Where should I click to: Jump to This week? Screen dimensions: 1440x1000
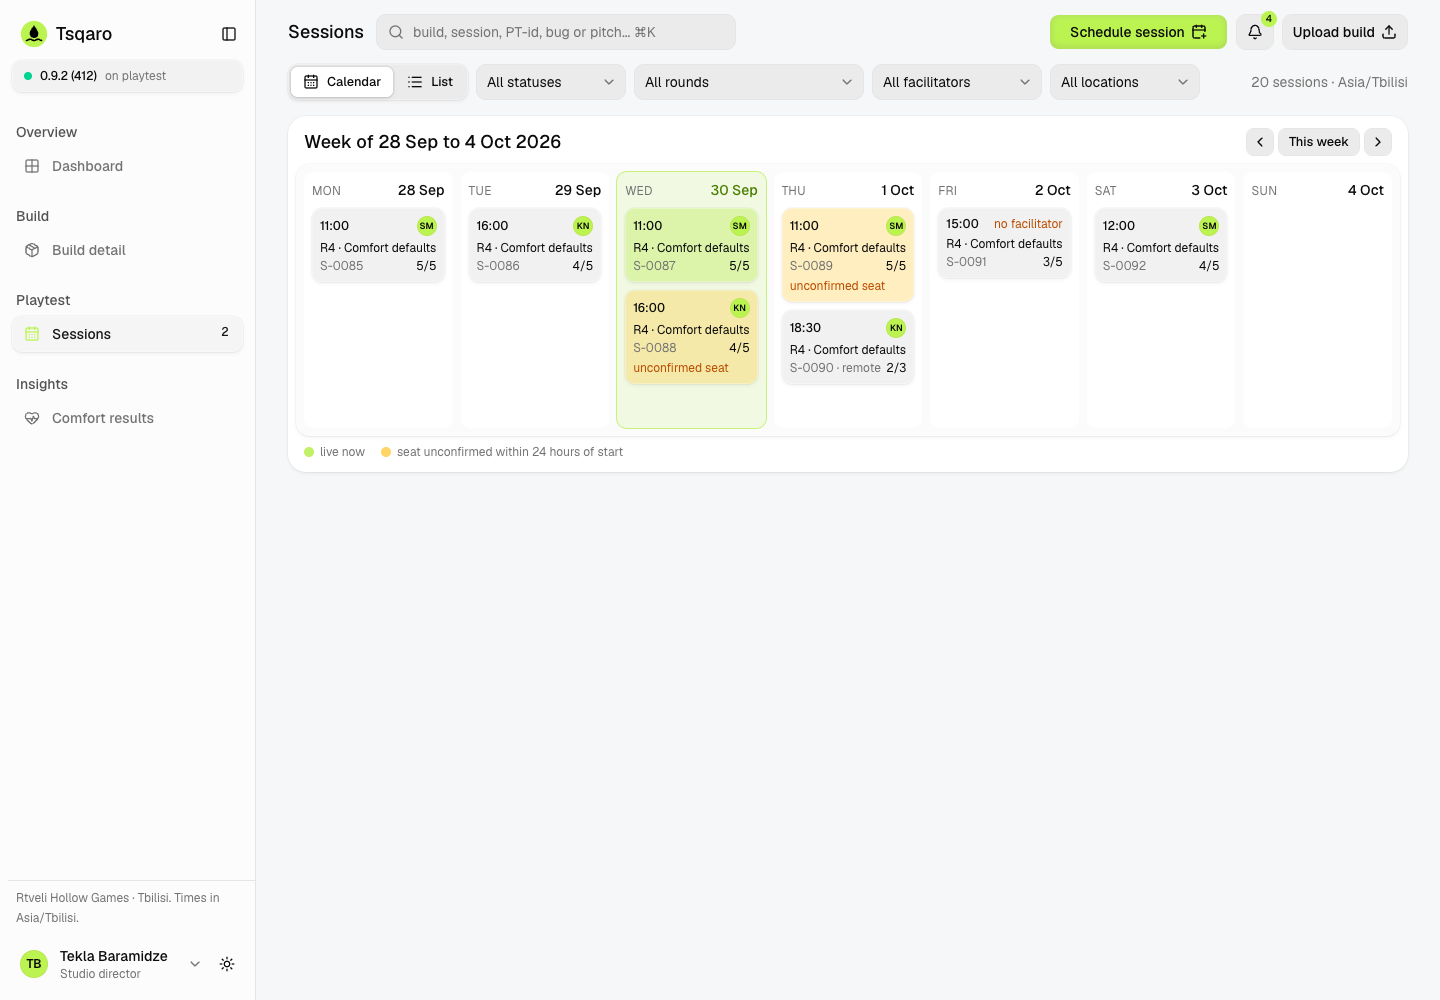pos(1319,142)
